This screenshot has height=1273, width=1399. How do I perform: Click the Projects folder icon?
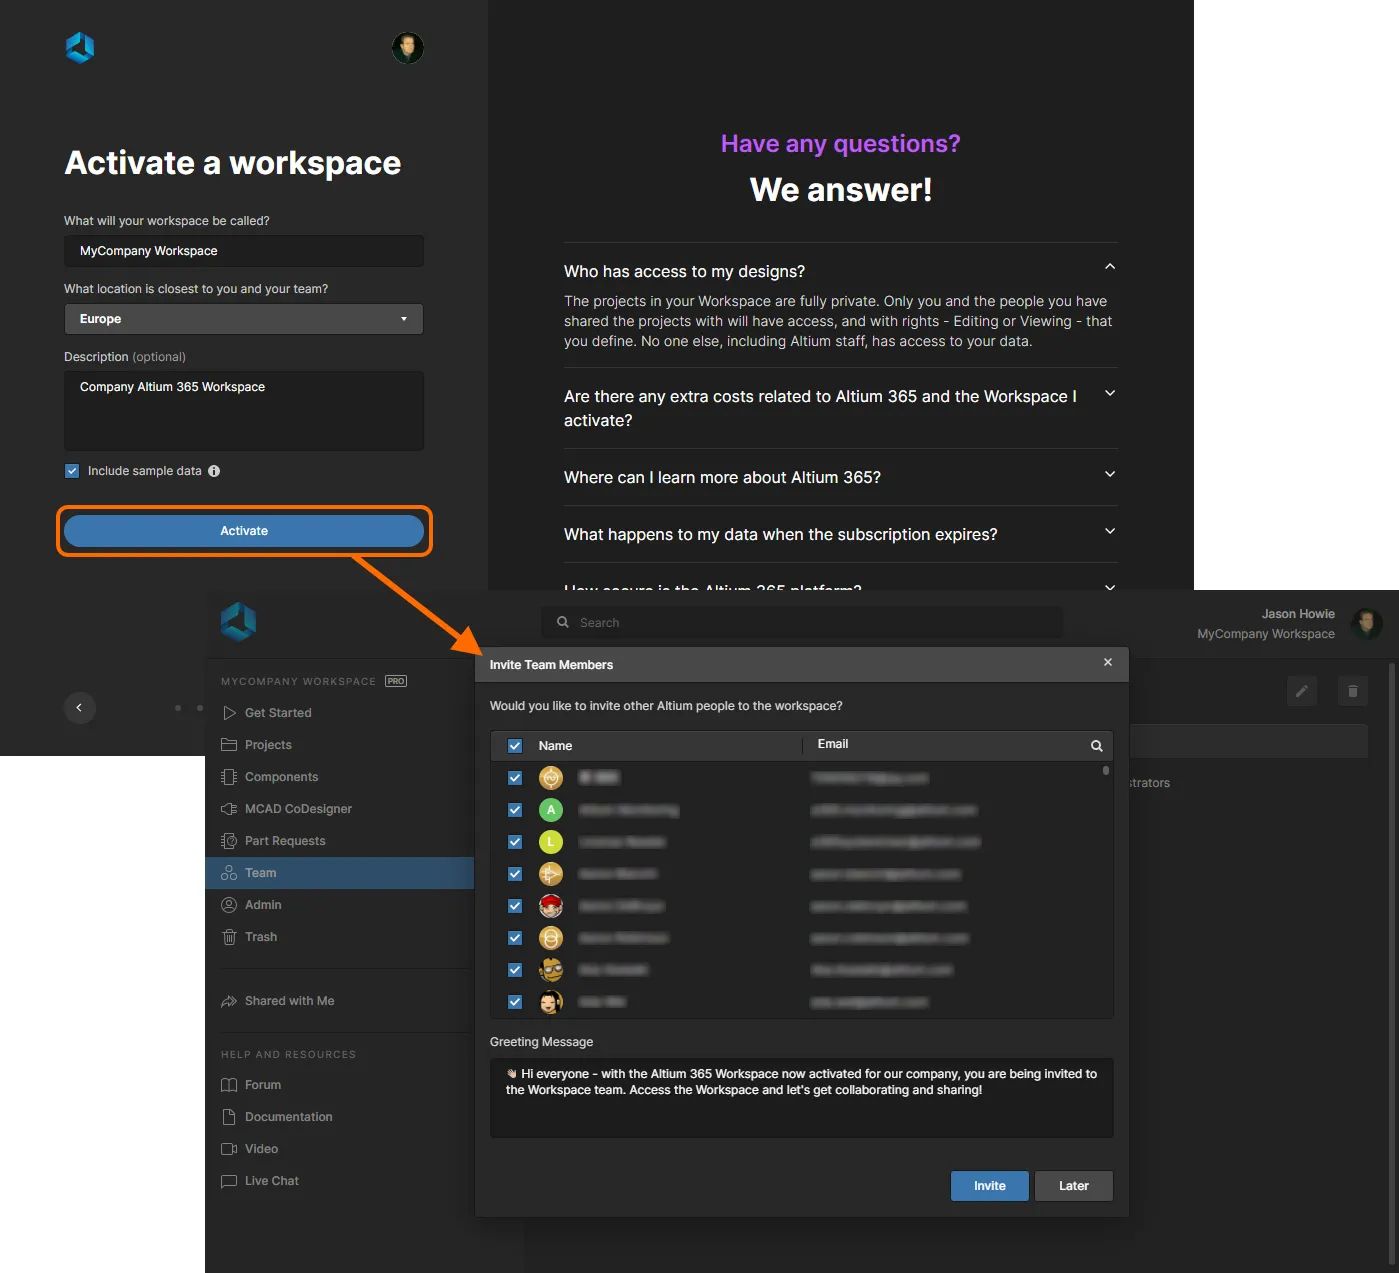[x=229, y=745]
